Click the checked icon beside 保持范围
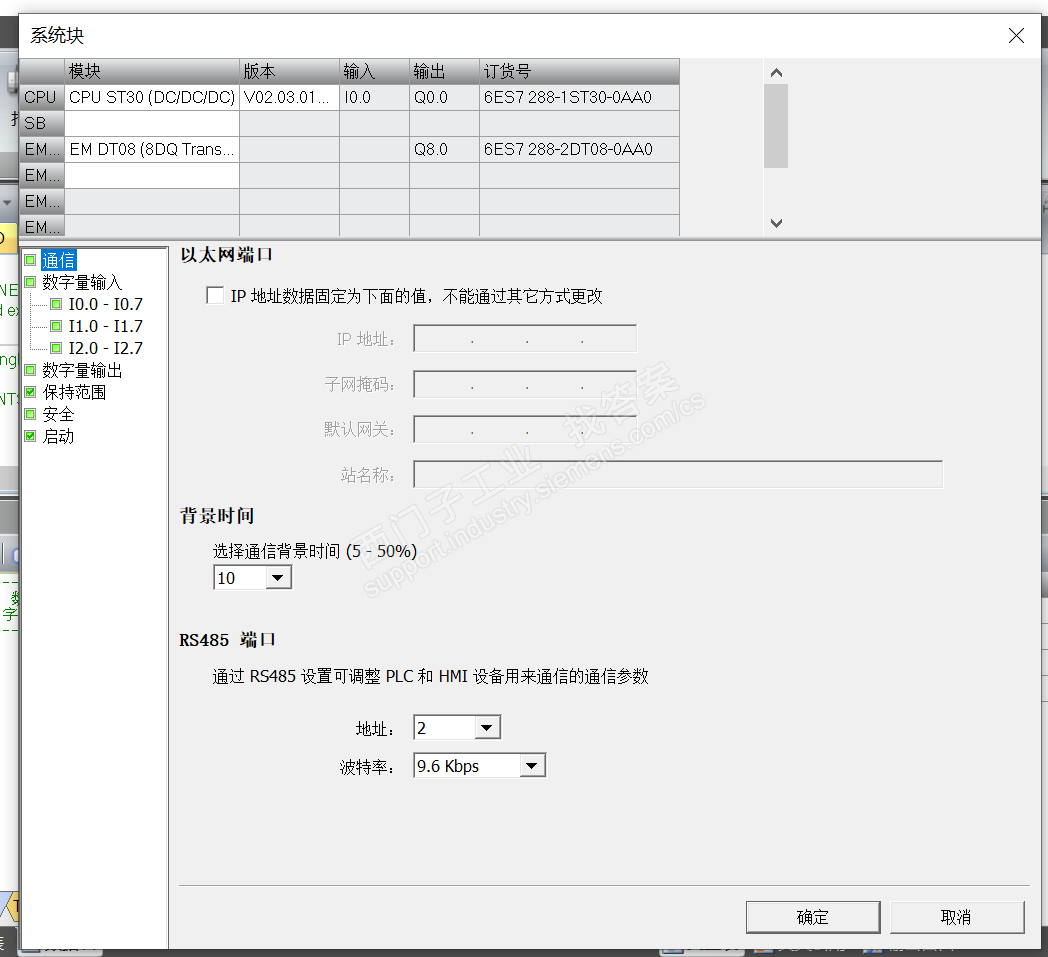Screen dimensions: 1048x957 coord(30,392)
